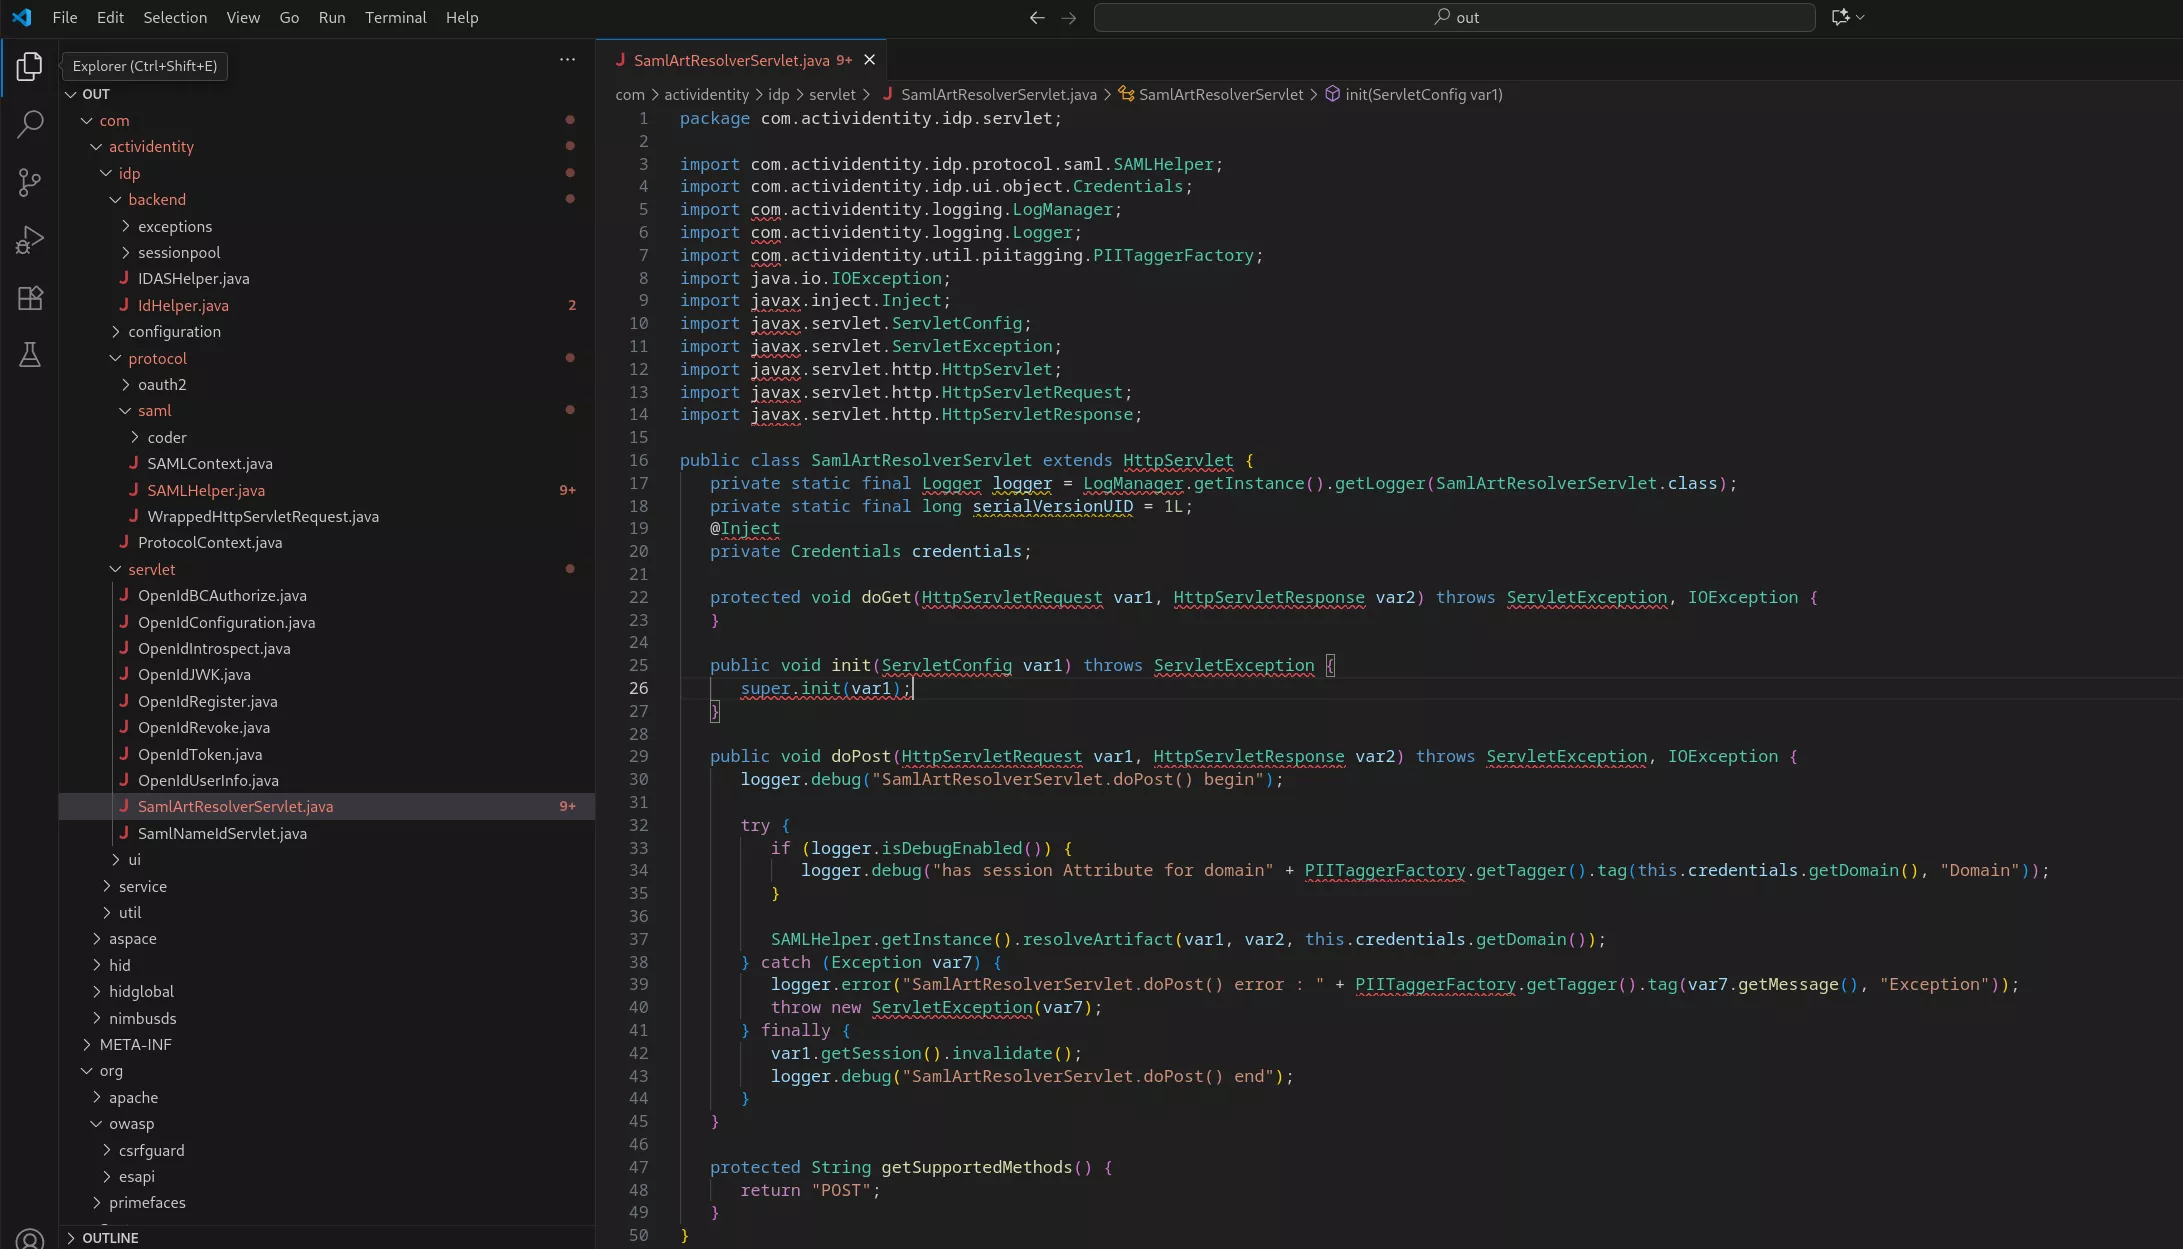Open the Search view in activity bar
Screen dimensions: 2183x1249
point(29,124)
